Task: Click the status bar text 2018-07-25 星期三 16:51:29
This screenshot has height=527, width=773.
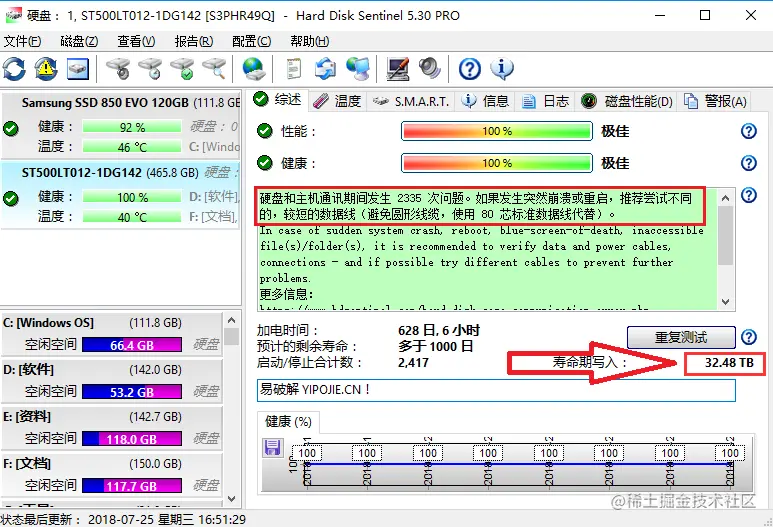Action: [167, 520]
